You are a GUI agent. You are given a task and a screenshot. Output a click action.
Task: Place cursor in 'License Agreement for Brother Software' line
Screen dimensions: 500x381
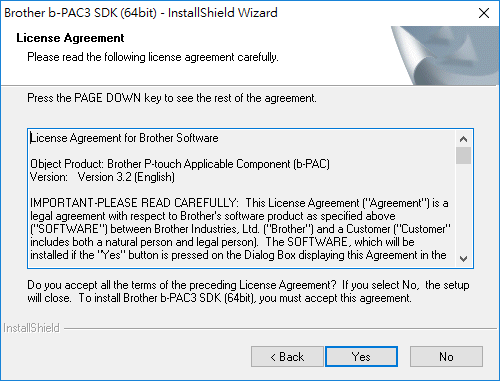click(x=124, y=138)
